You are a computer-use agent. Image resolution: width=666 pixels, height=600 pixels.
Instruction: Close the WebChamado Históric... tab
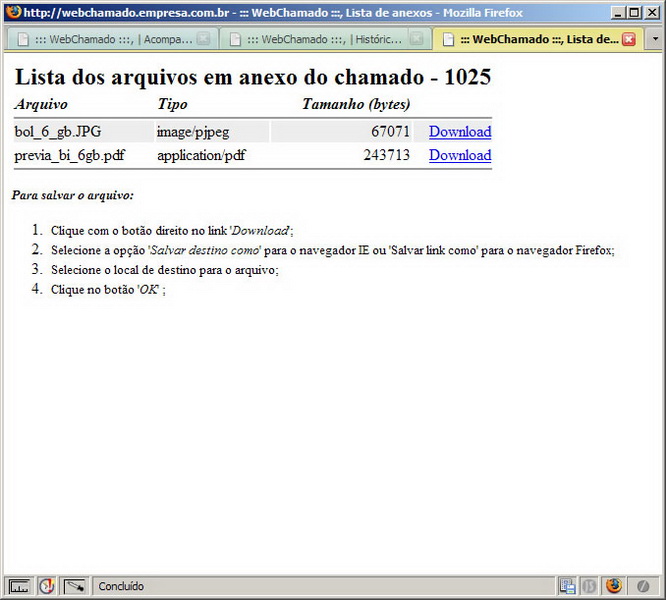pos(416,39)
